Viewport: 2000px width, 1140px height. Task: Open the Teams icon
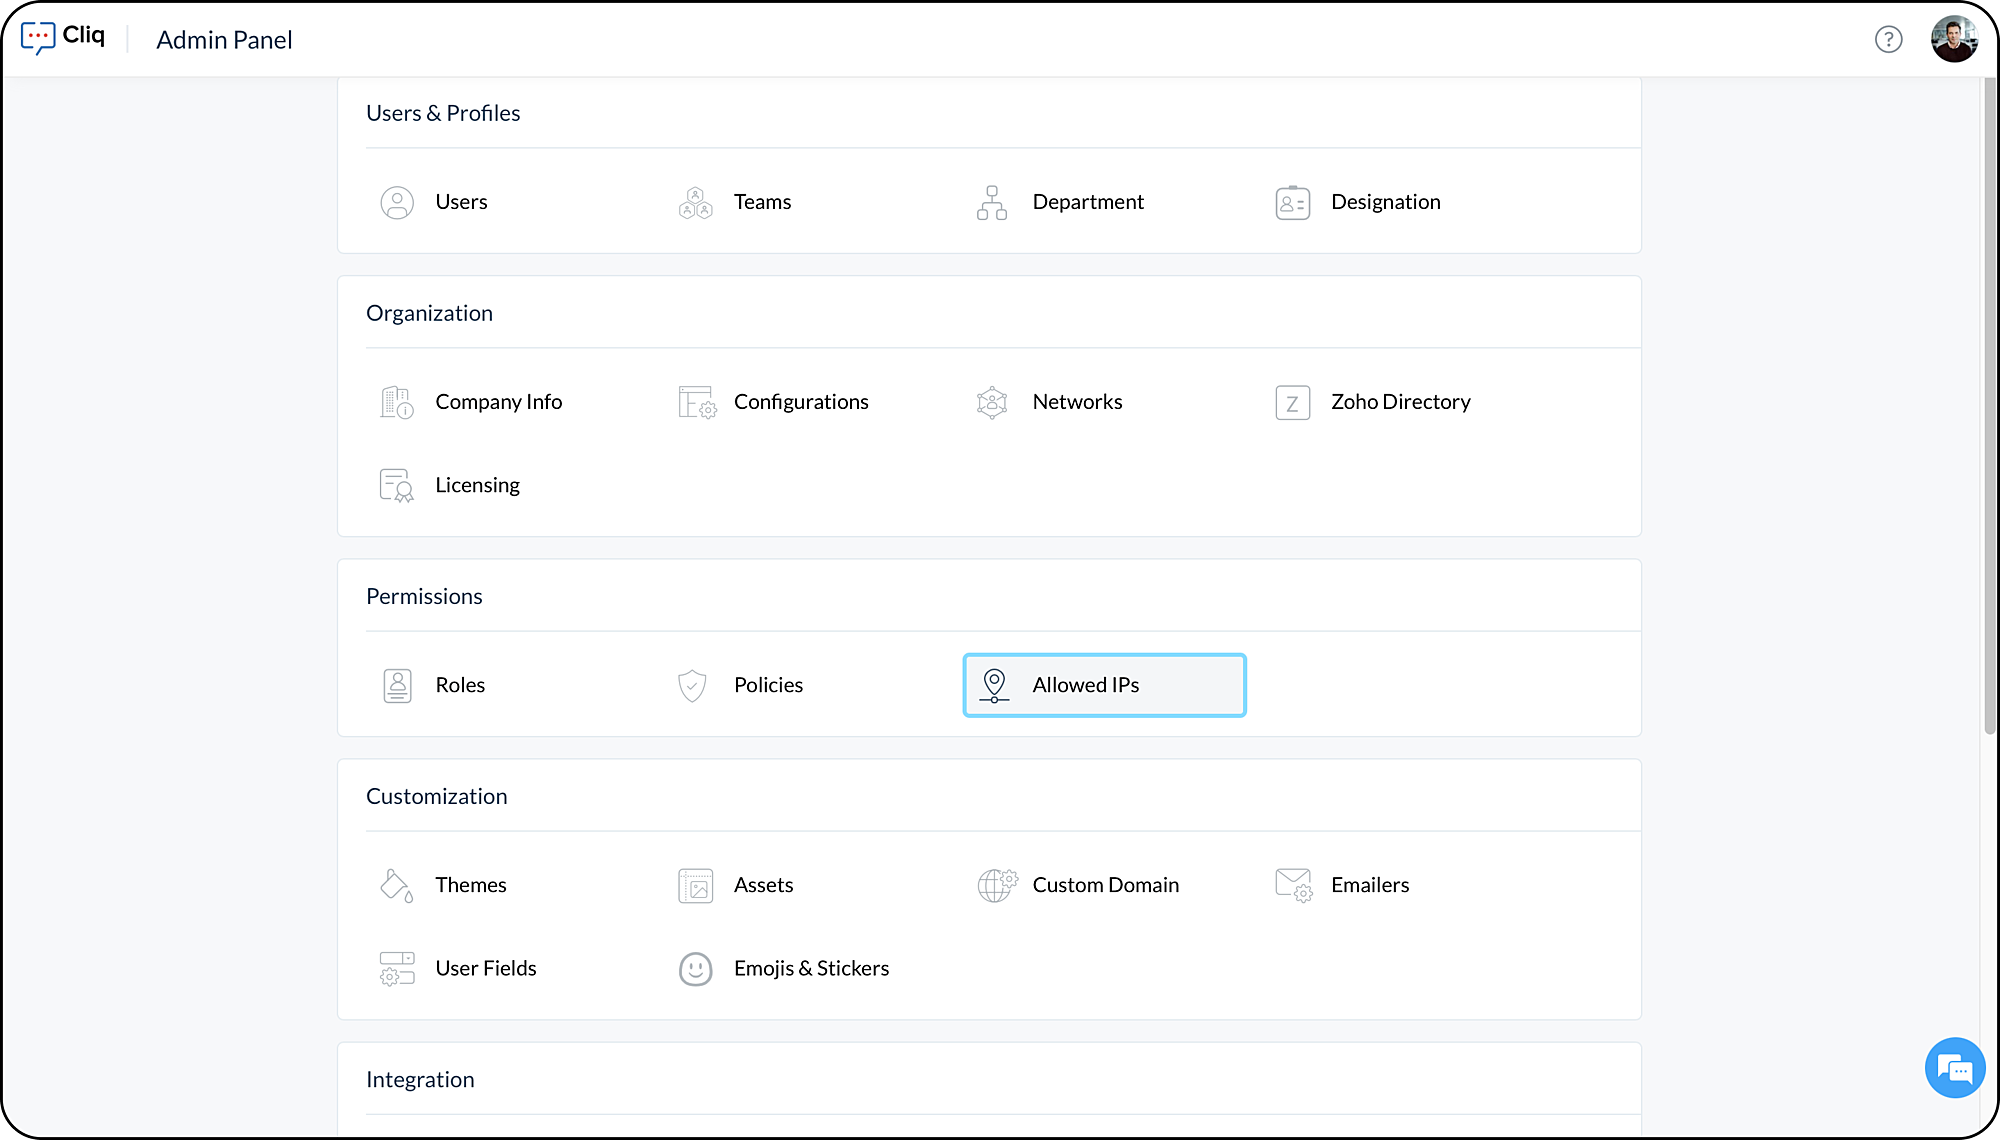click(695, 203)
